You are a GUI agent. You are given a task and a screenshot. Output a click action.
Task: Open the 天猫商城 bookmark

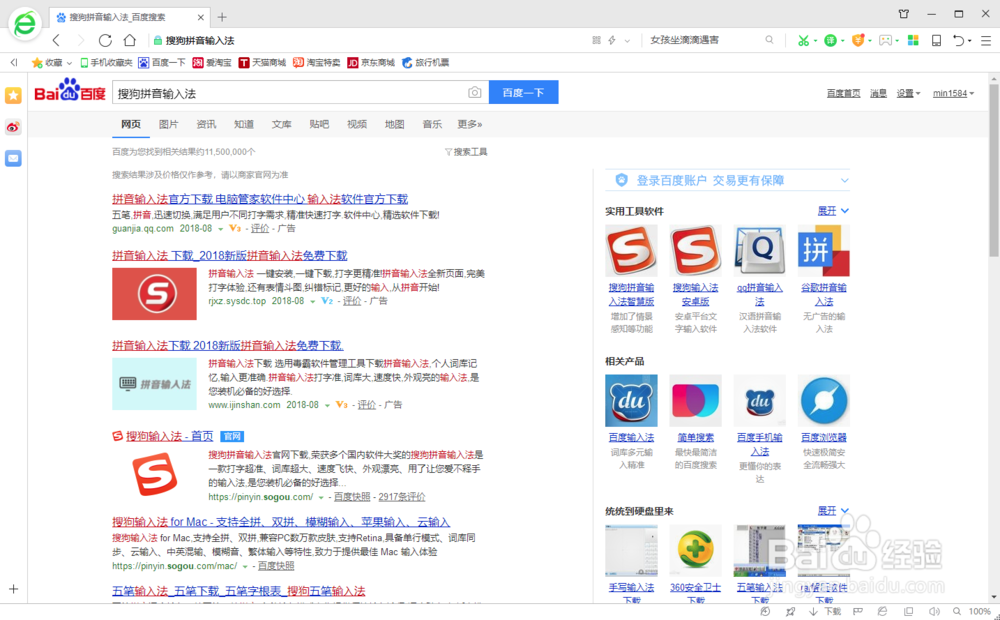262,63
